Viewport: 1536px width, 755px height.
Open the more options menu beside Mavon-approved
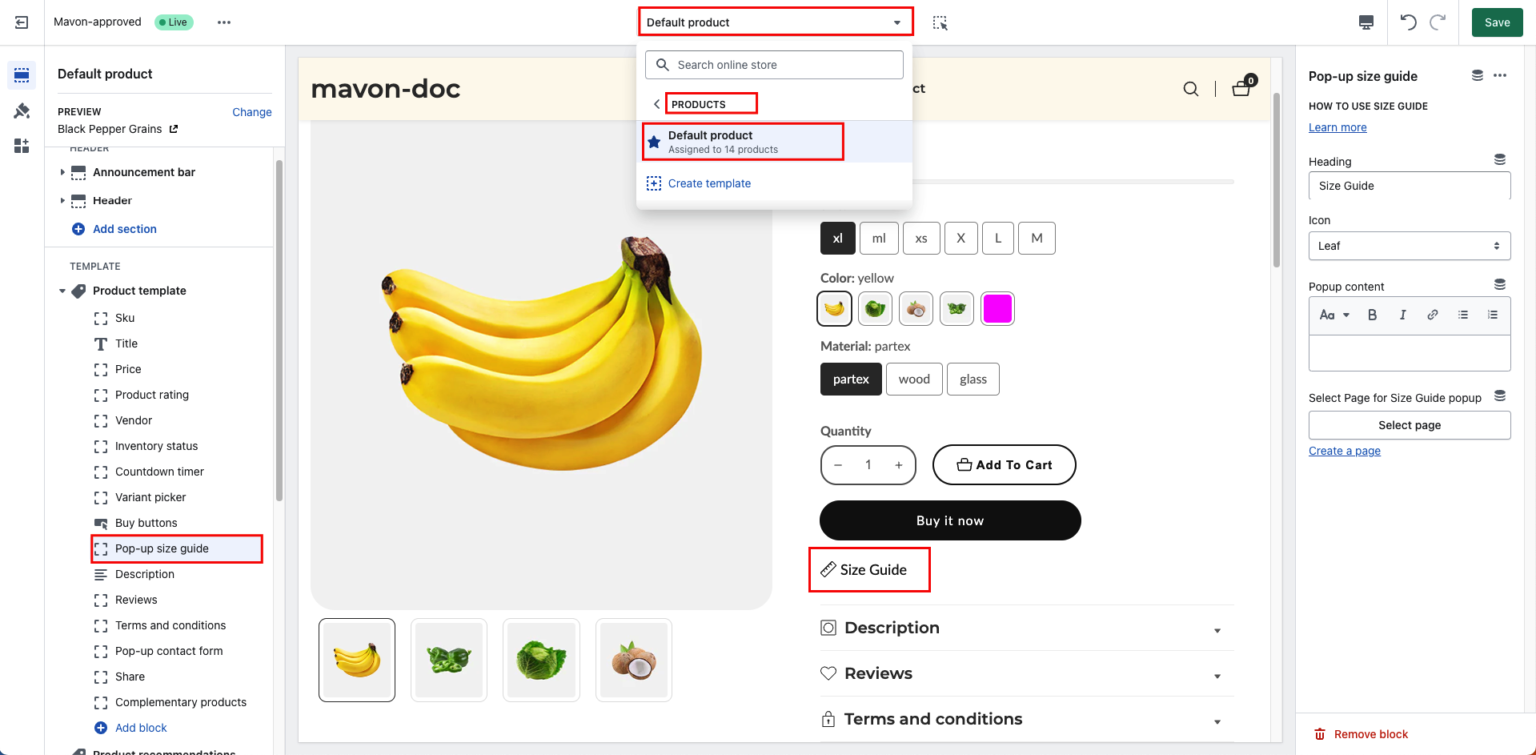click(x=224, y=21)
